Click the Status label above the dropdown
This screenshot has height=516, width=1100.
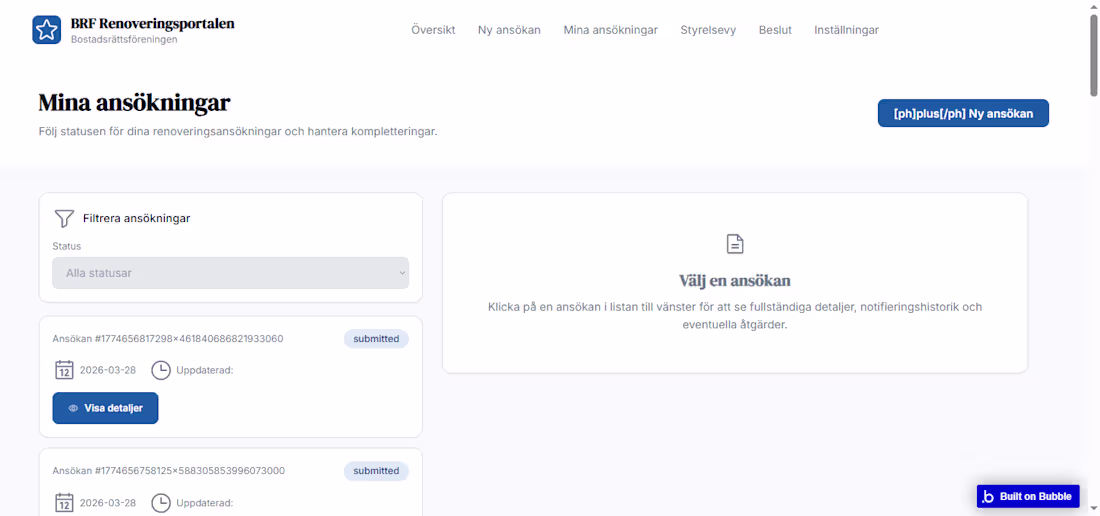67,246
